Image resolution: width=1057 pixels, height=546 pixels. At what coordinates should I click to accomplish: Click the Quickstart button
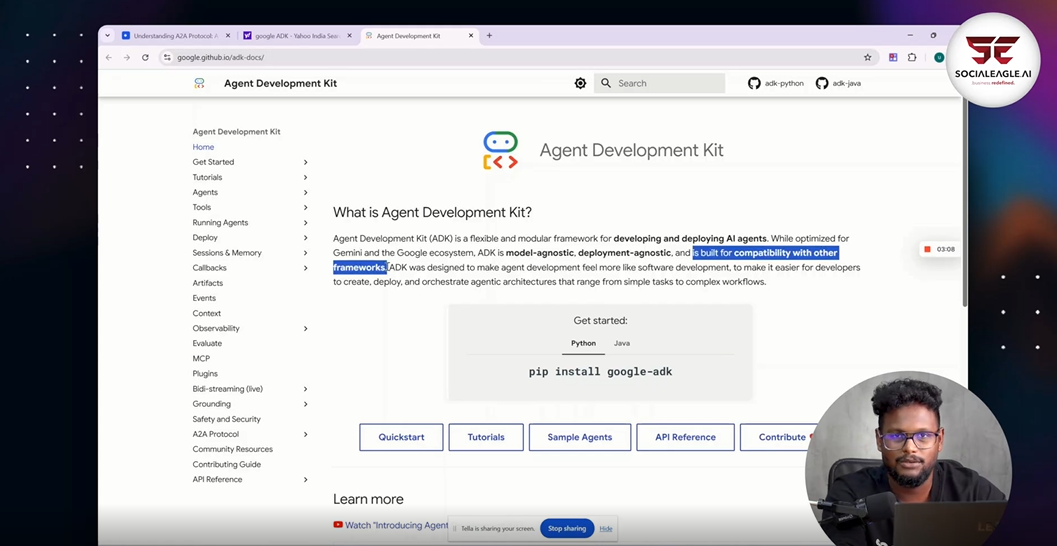click(401, 437)
